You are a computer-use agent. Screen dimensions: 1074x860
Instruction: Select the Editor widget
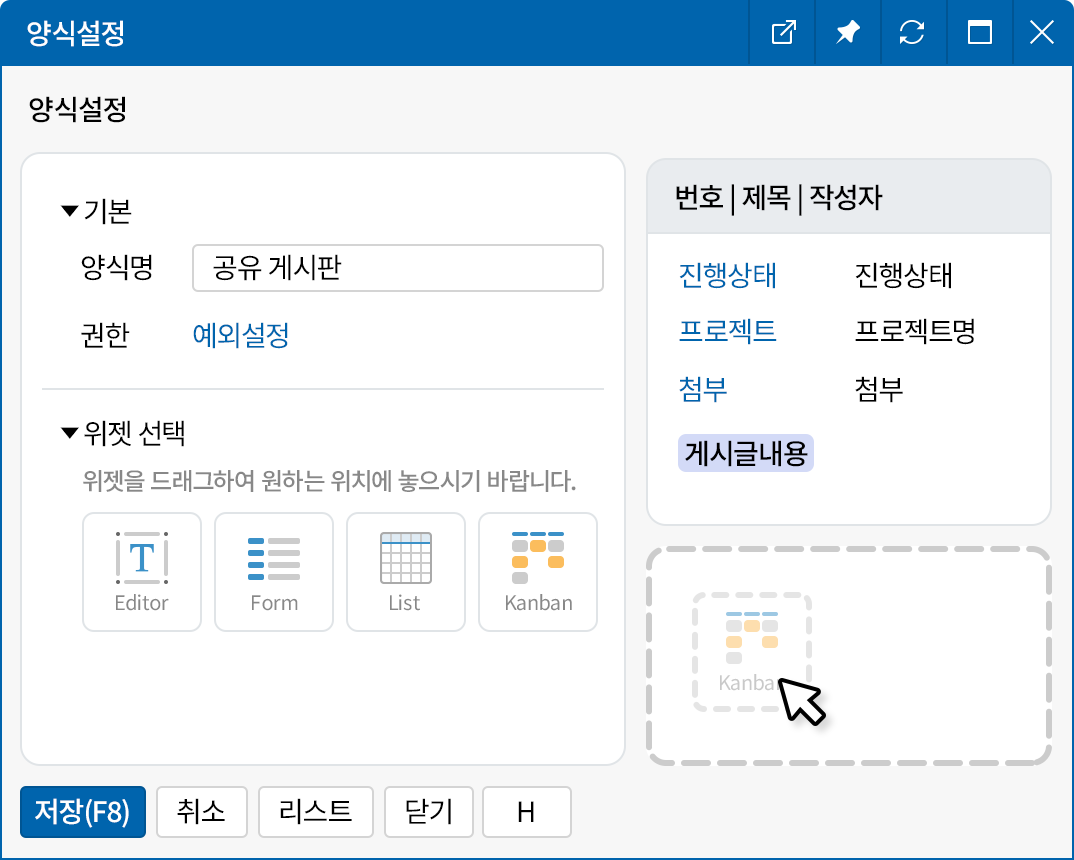pos(141,572)
